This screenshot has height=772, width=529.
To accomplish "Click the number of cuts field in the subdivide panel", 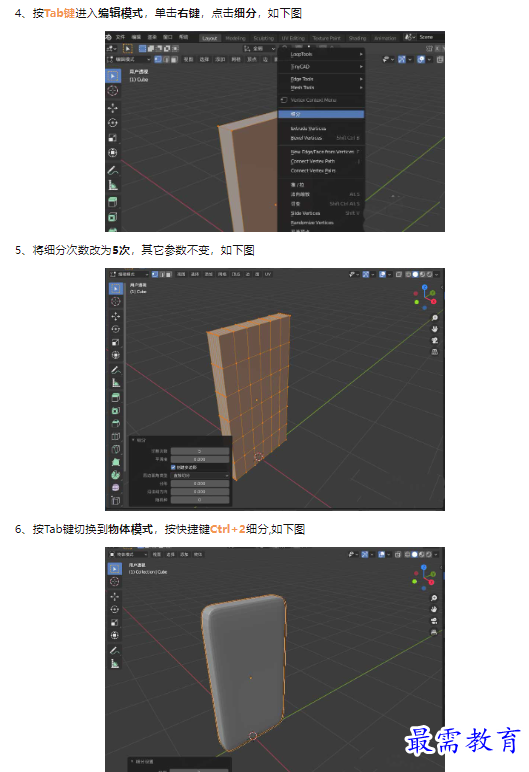I will [200, 451].
